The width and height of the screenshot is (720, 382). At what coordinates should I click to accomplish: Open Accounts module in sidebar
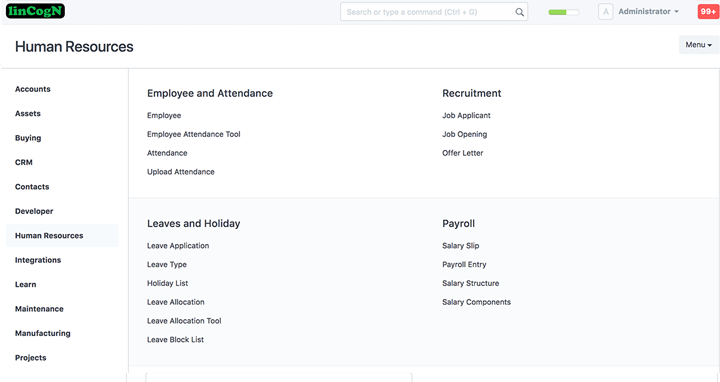(33, 89)
